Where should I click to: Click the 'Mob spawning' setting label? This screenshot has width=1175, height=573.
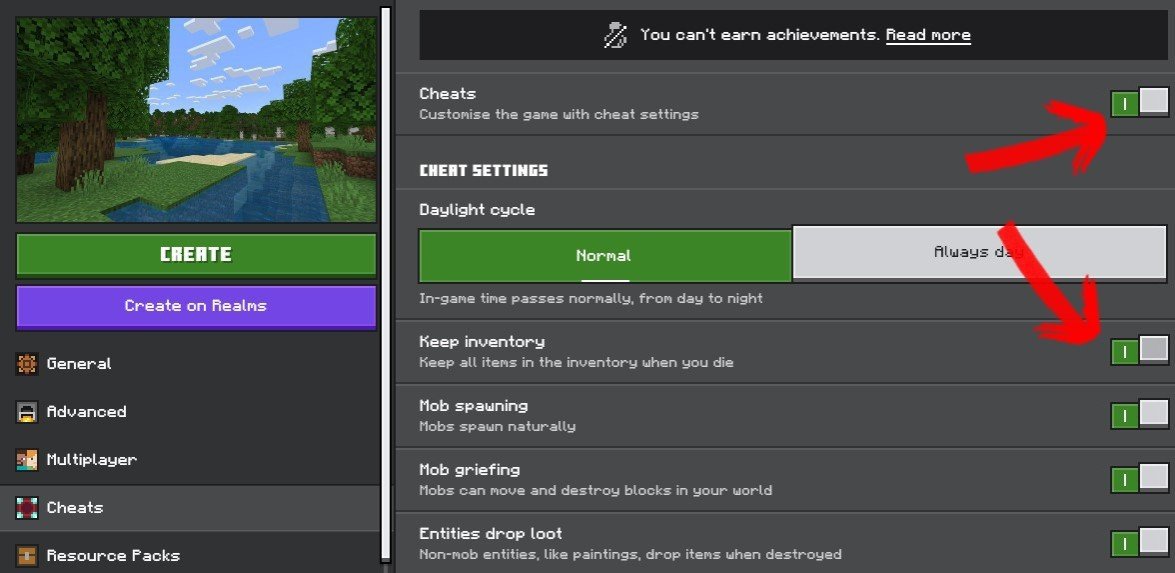(474, 406)
